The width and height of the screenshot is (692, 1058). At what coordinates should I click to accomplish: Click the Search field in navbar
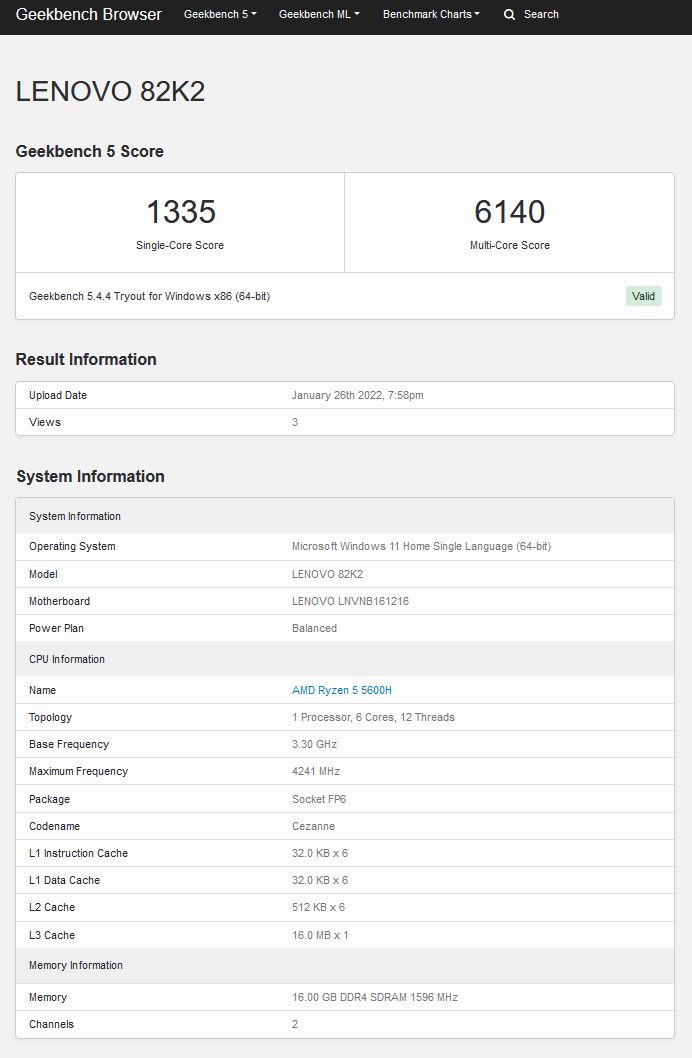pyautogui.click(x=541, y=14)
